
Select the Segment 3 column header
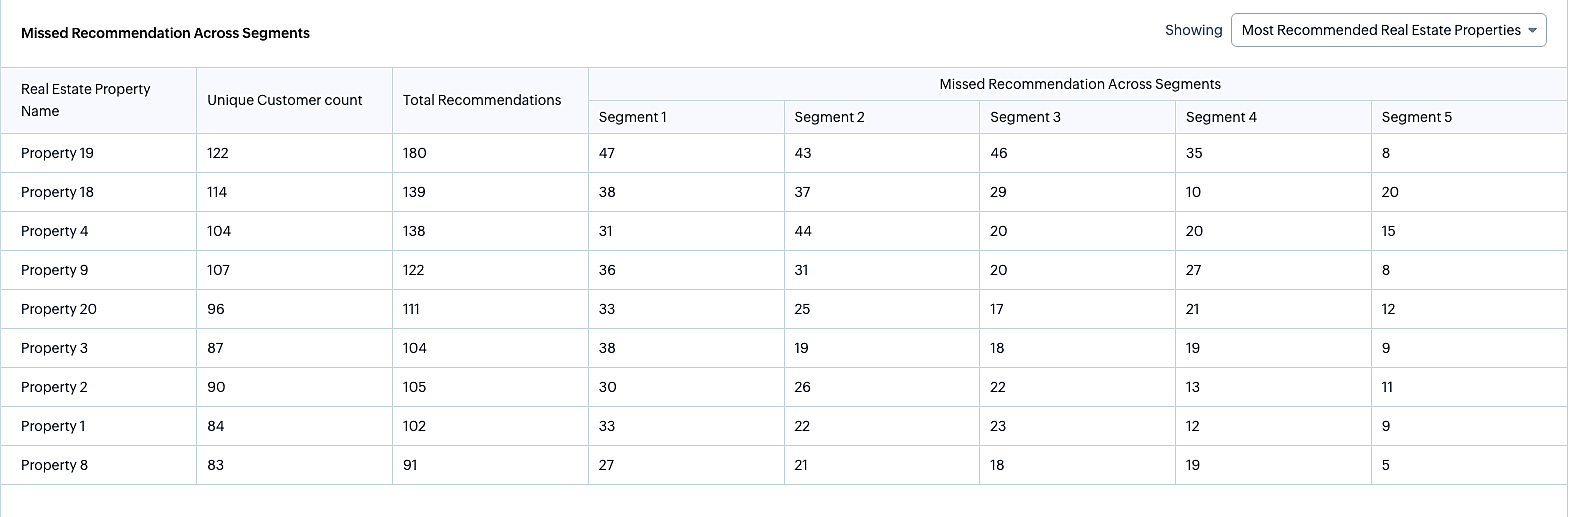1026,117
